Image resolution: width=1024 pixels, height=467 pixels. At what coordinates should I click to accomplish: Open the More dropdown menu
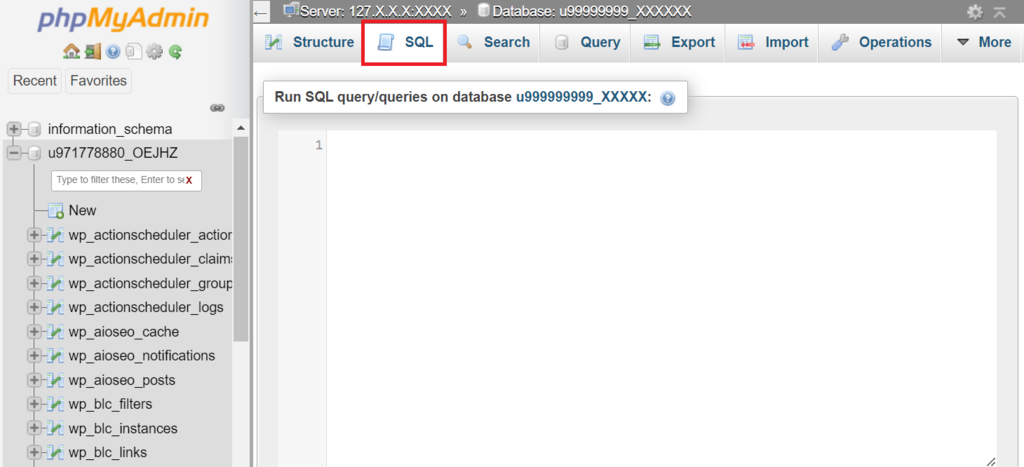pyautogui.click(x=983, y=42)
